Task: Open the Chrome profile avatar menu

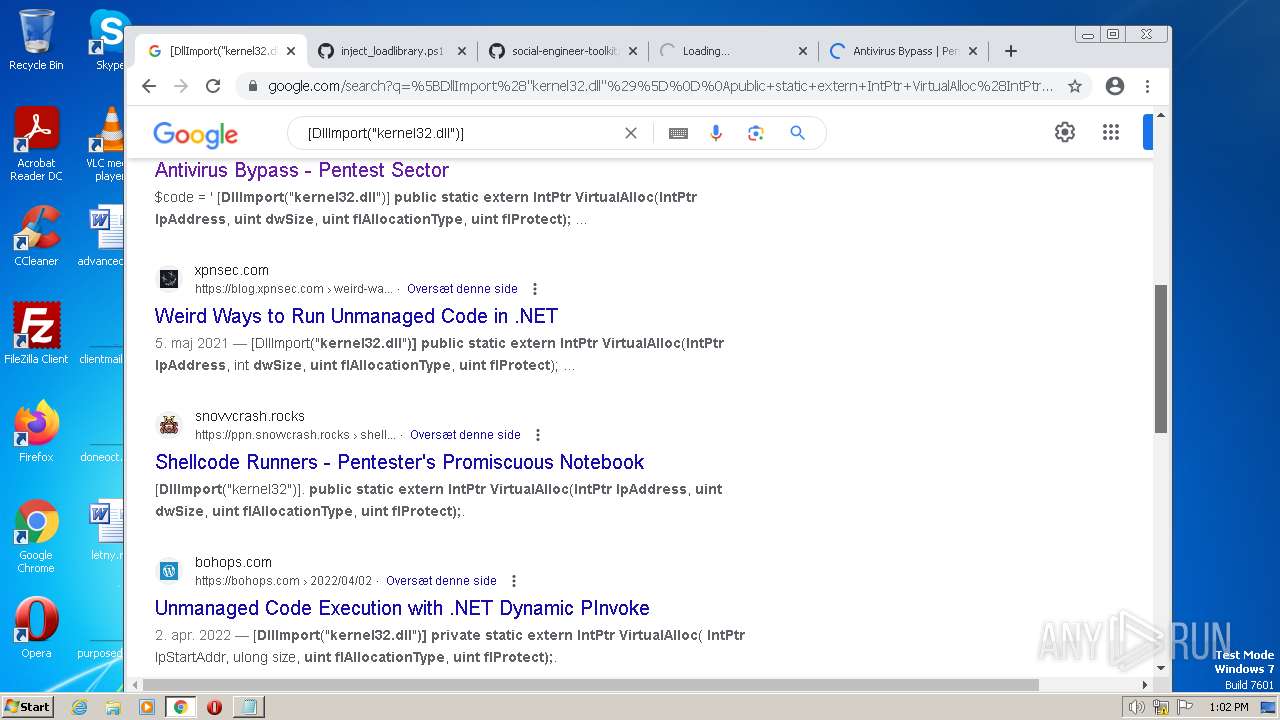Action: tap(1115, 86)
